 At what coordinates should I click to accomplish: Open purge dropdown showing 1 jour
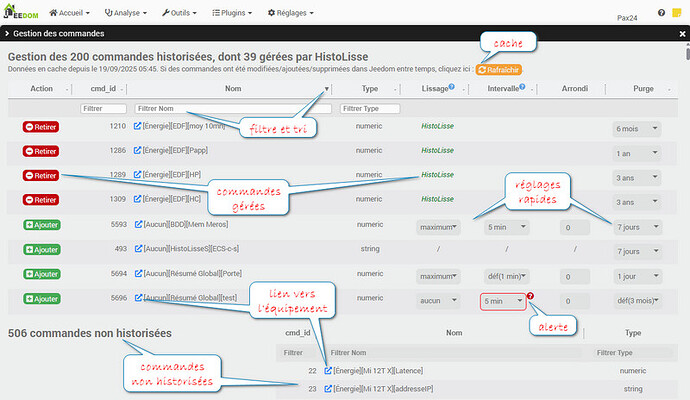click(637, 276)
